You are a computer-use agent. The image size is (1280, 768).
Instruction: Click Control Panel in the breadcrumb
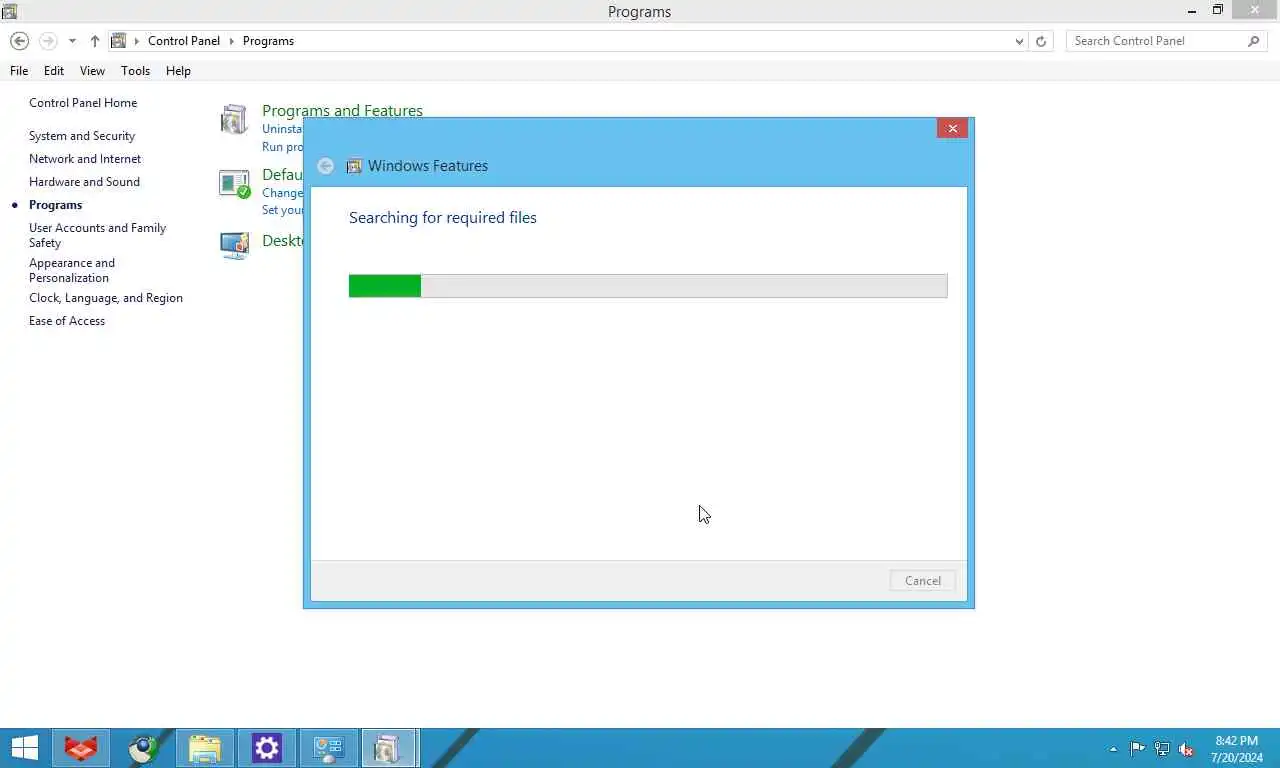(x=184, y=41)
